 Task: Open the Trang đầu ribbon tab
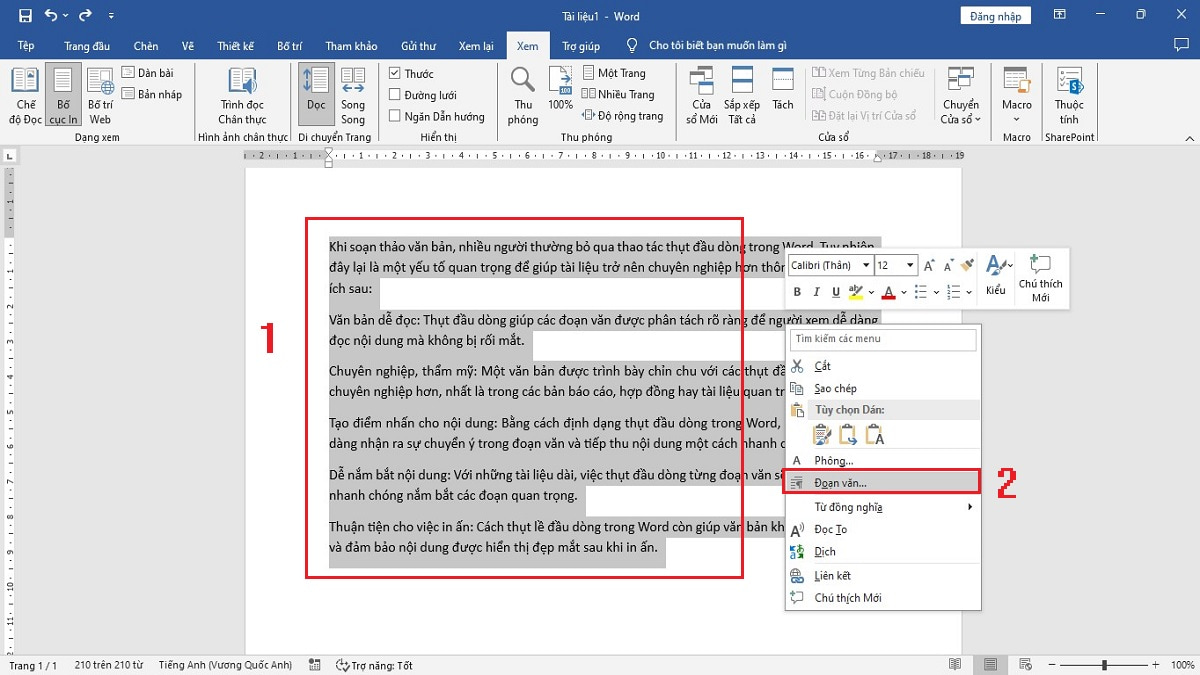tap(87, 46)
